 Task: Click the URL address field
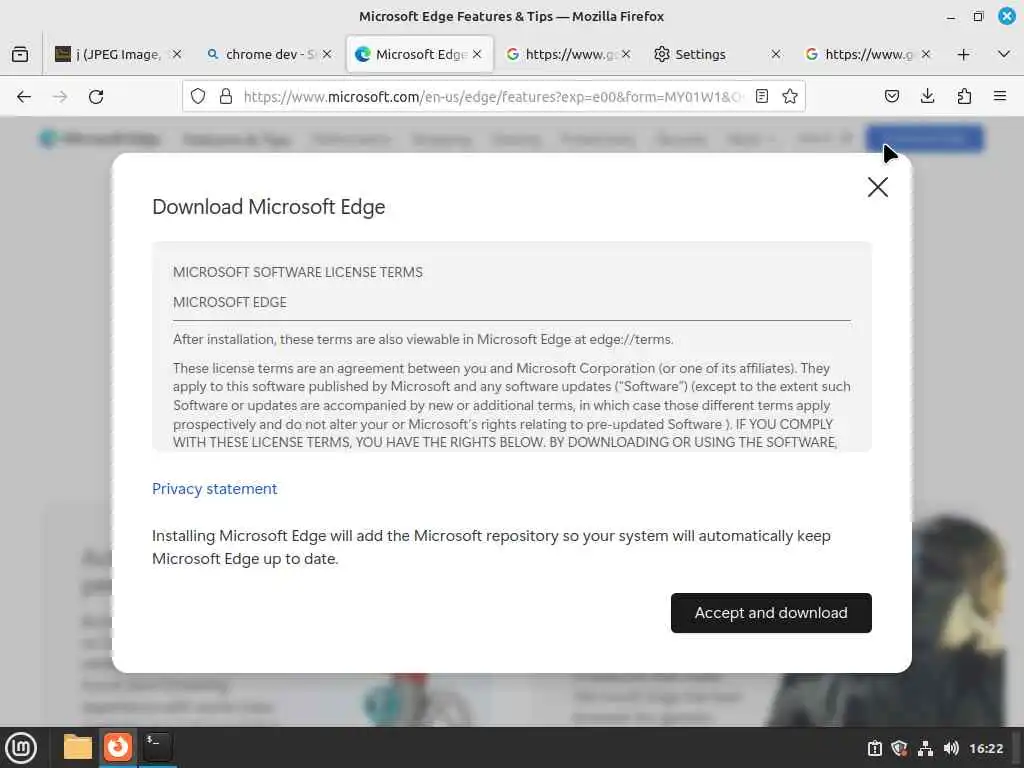coord(493,97)
